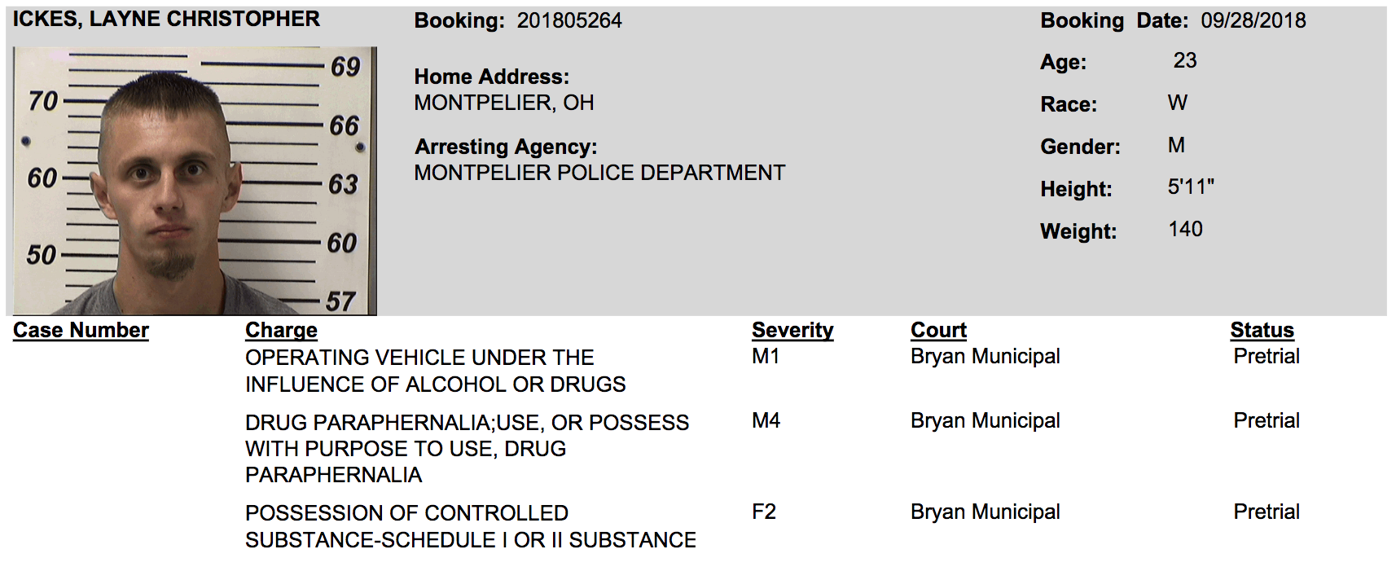Select booking number 201805264
This screenshot has height=580, width=1396.
click(569, 21)
